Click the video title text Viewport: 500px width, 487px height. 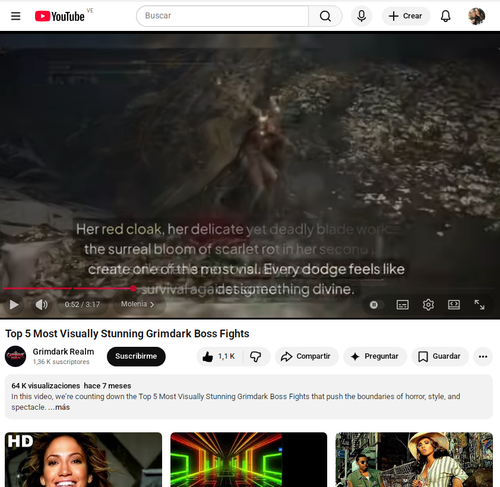pos(127,334)
